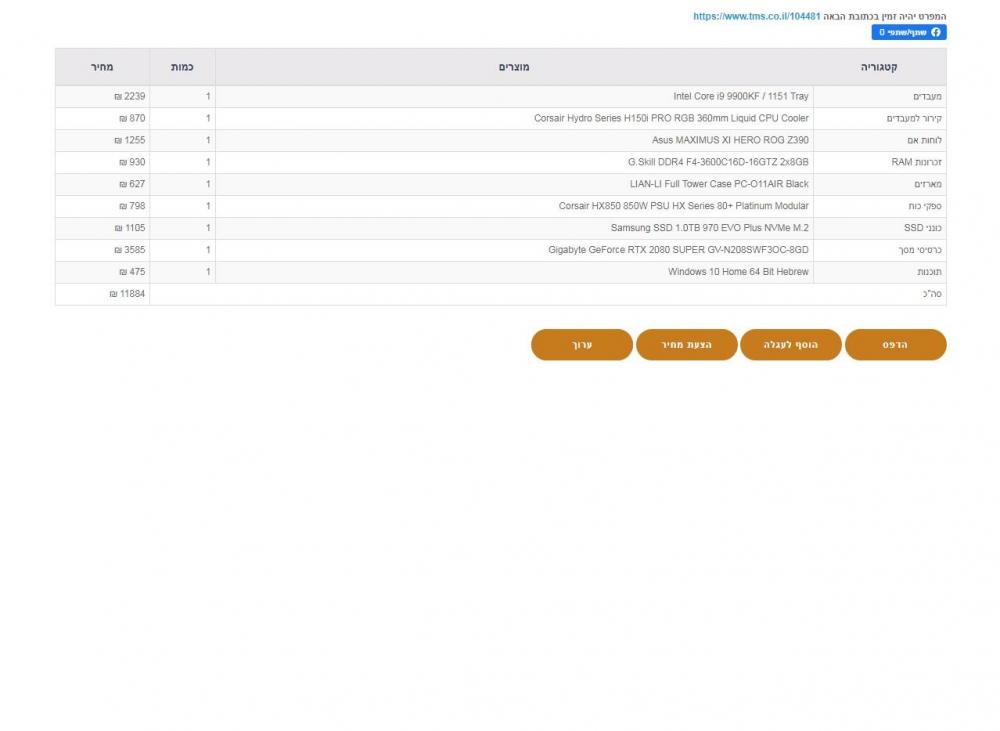1000x731 pixels.
Task: Open the tms.co.il/104481 spec link
Action: click(756, 17)
